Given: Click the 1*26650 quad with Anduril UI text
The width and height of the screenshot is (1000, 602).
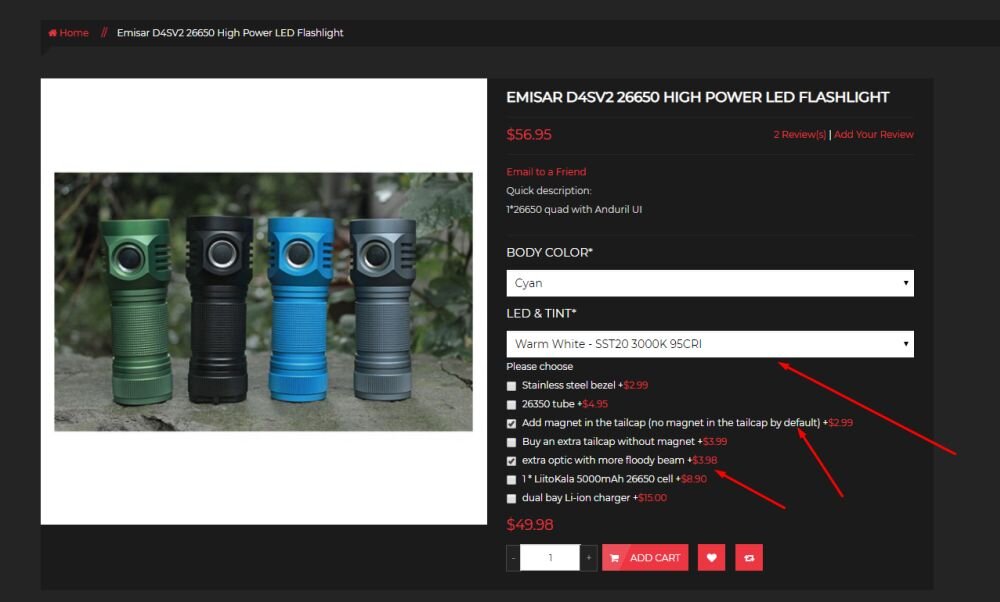Looking at the screenshot, I should coord(574,209).
